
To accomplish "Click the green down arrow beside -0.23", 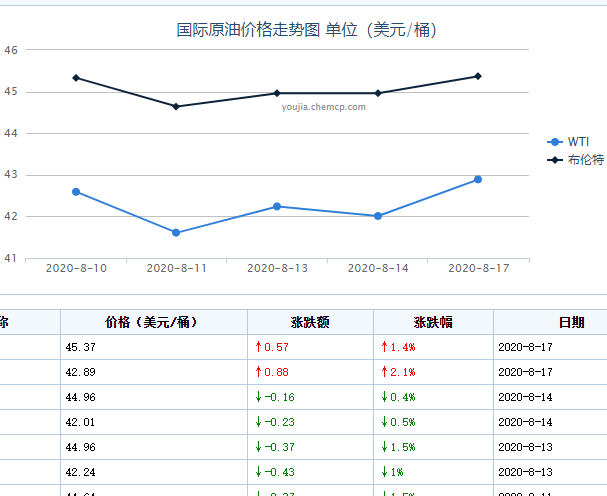I will (x=258, y=422).
